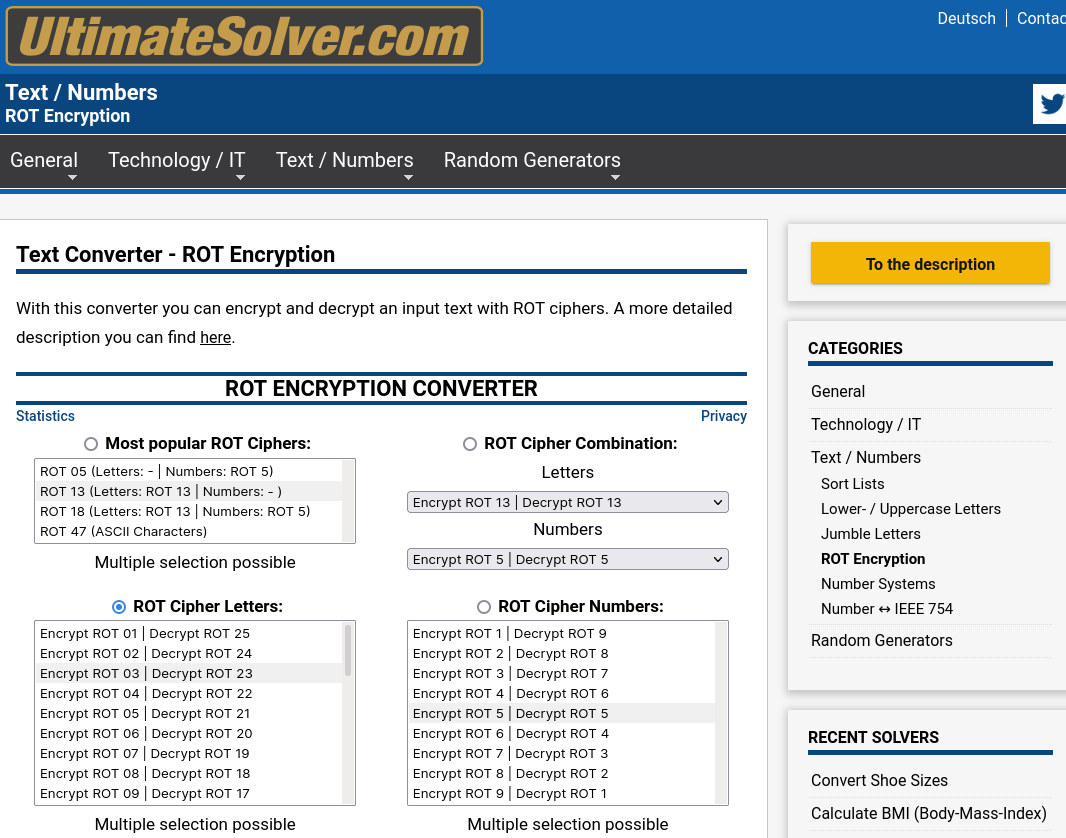Follow the 'here' description link
The height and width of the screenshot is (838, 1066).
tap(216, 337)
